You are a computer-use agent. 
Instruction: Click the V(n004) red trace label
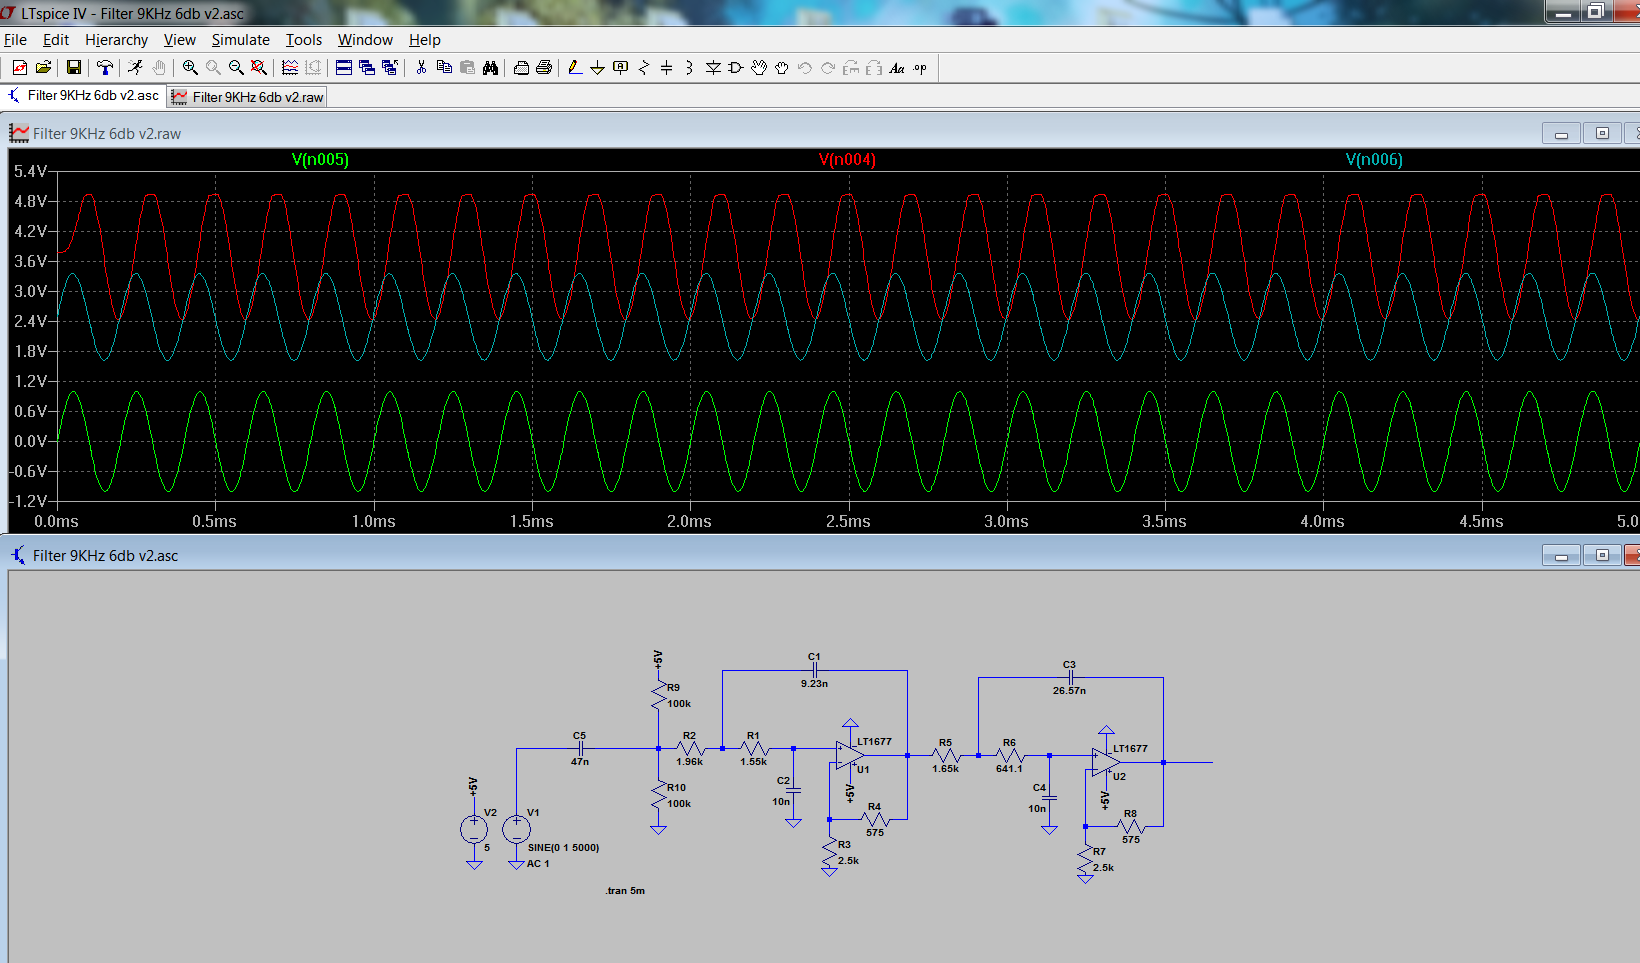[847, 160]
